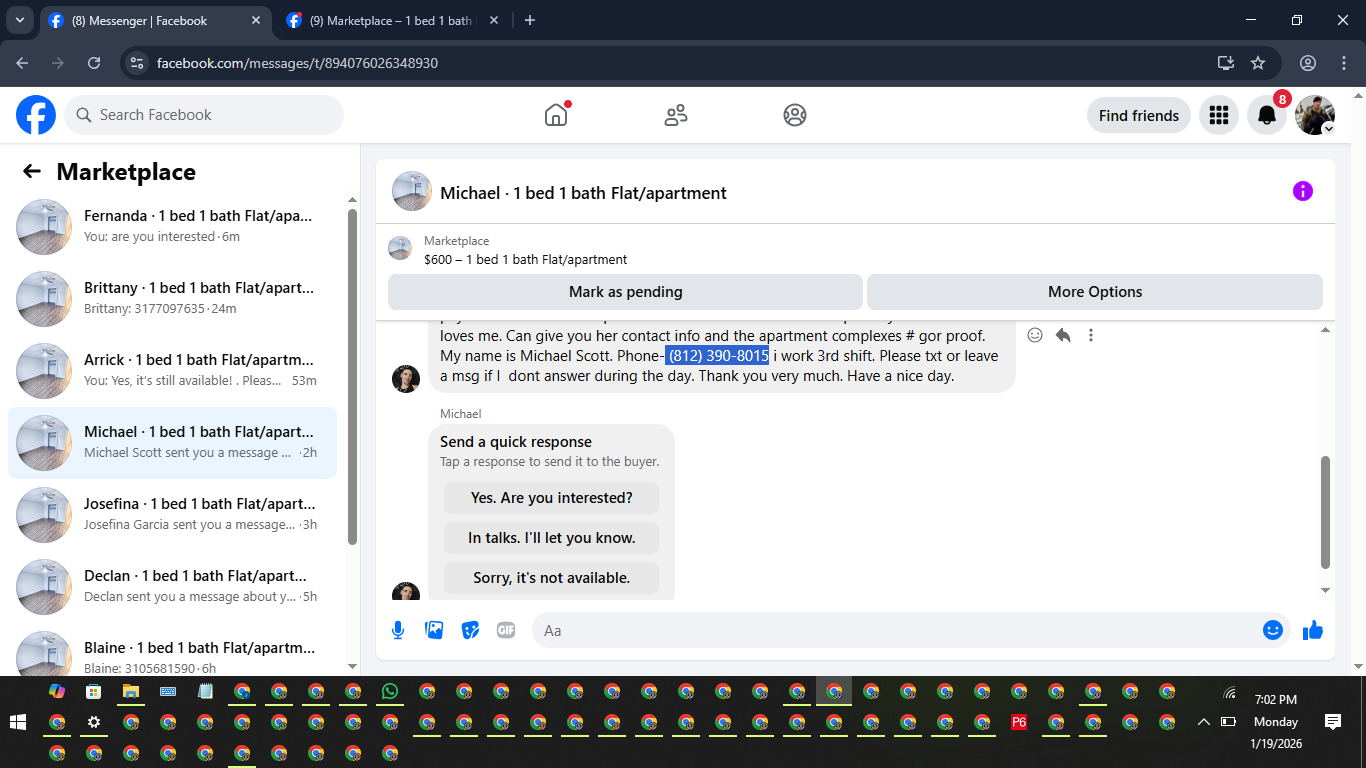Click the highlighted phone number (812) 390-8015
The height and width of the screenshot is (768, 1366).
pyautogui.click(x=717, y=355)
